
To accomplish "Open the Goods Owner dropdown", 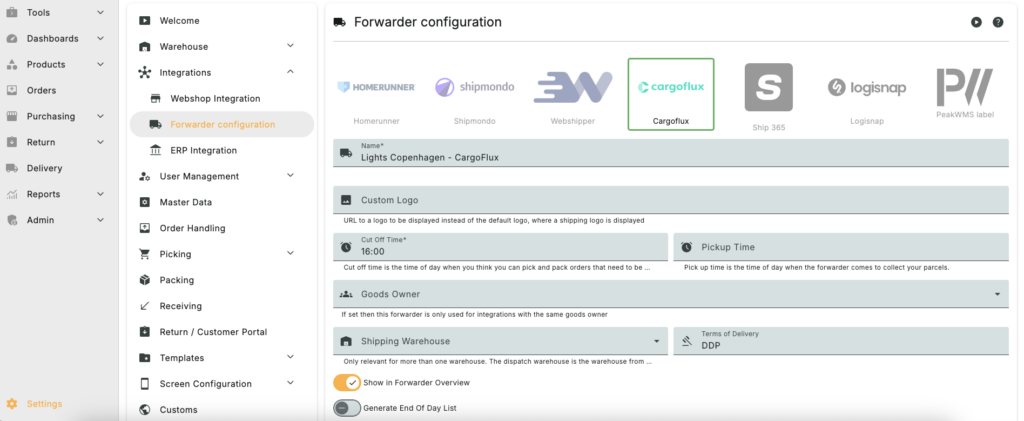I will click(671, 294).
